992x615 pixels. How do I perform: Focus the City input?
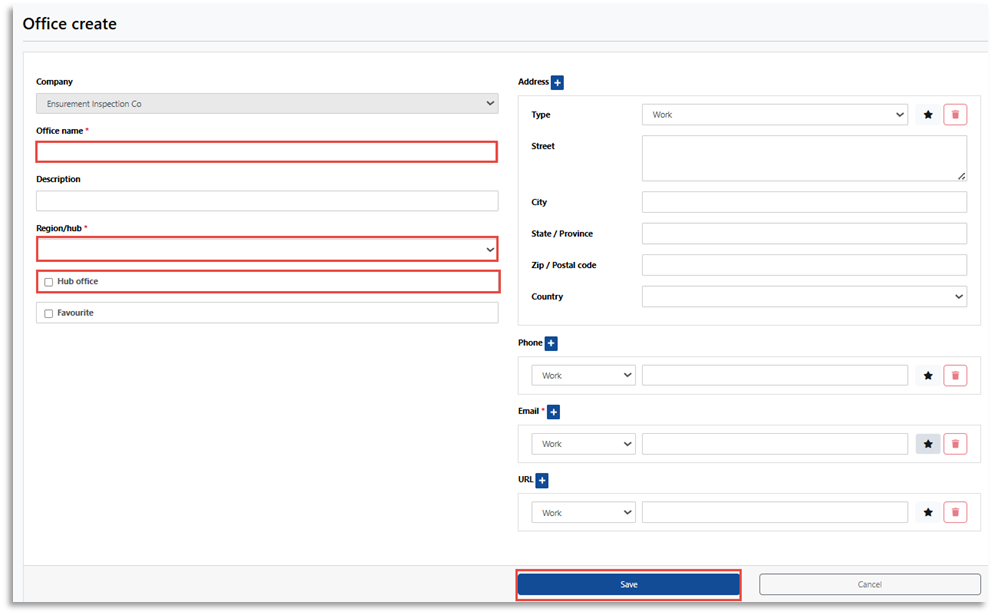[804, 202]
